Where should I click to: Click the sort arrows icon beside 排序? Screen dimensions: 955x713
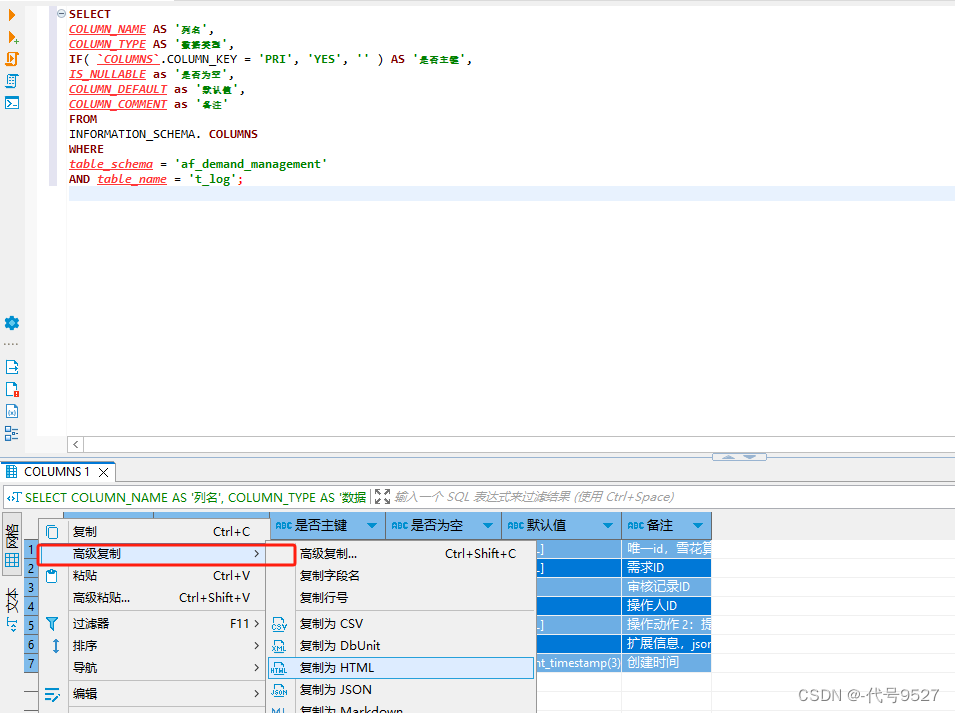tap(55, 646)
